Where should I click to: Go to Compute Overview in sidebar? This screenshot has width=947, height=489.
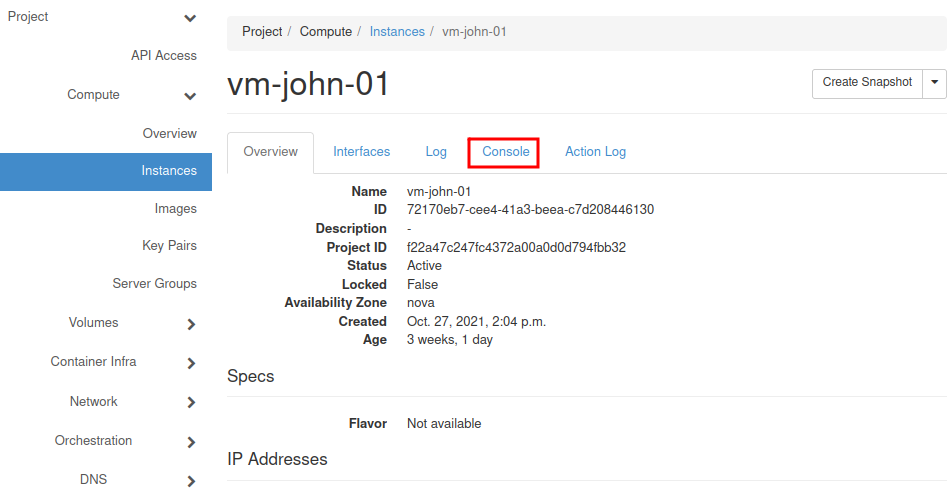pos(170,134)
